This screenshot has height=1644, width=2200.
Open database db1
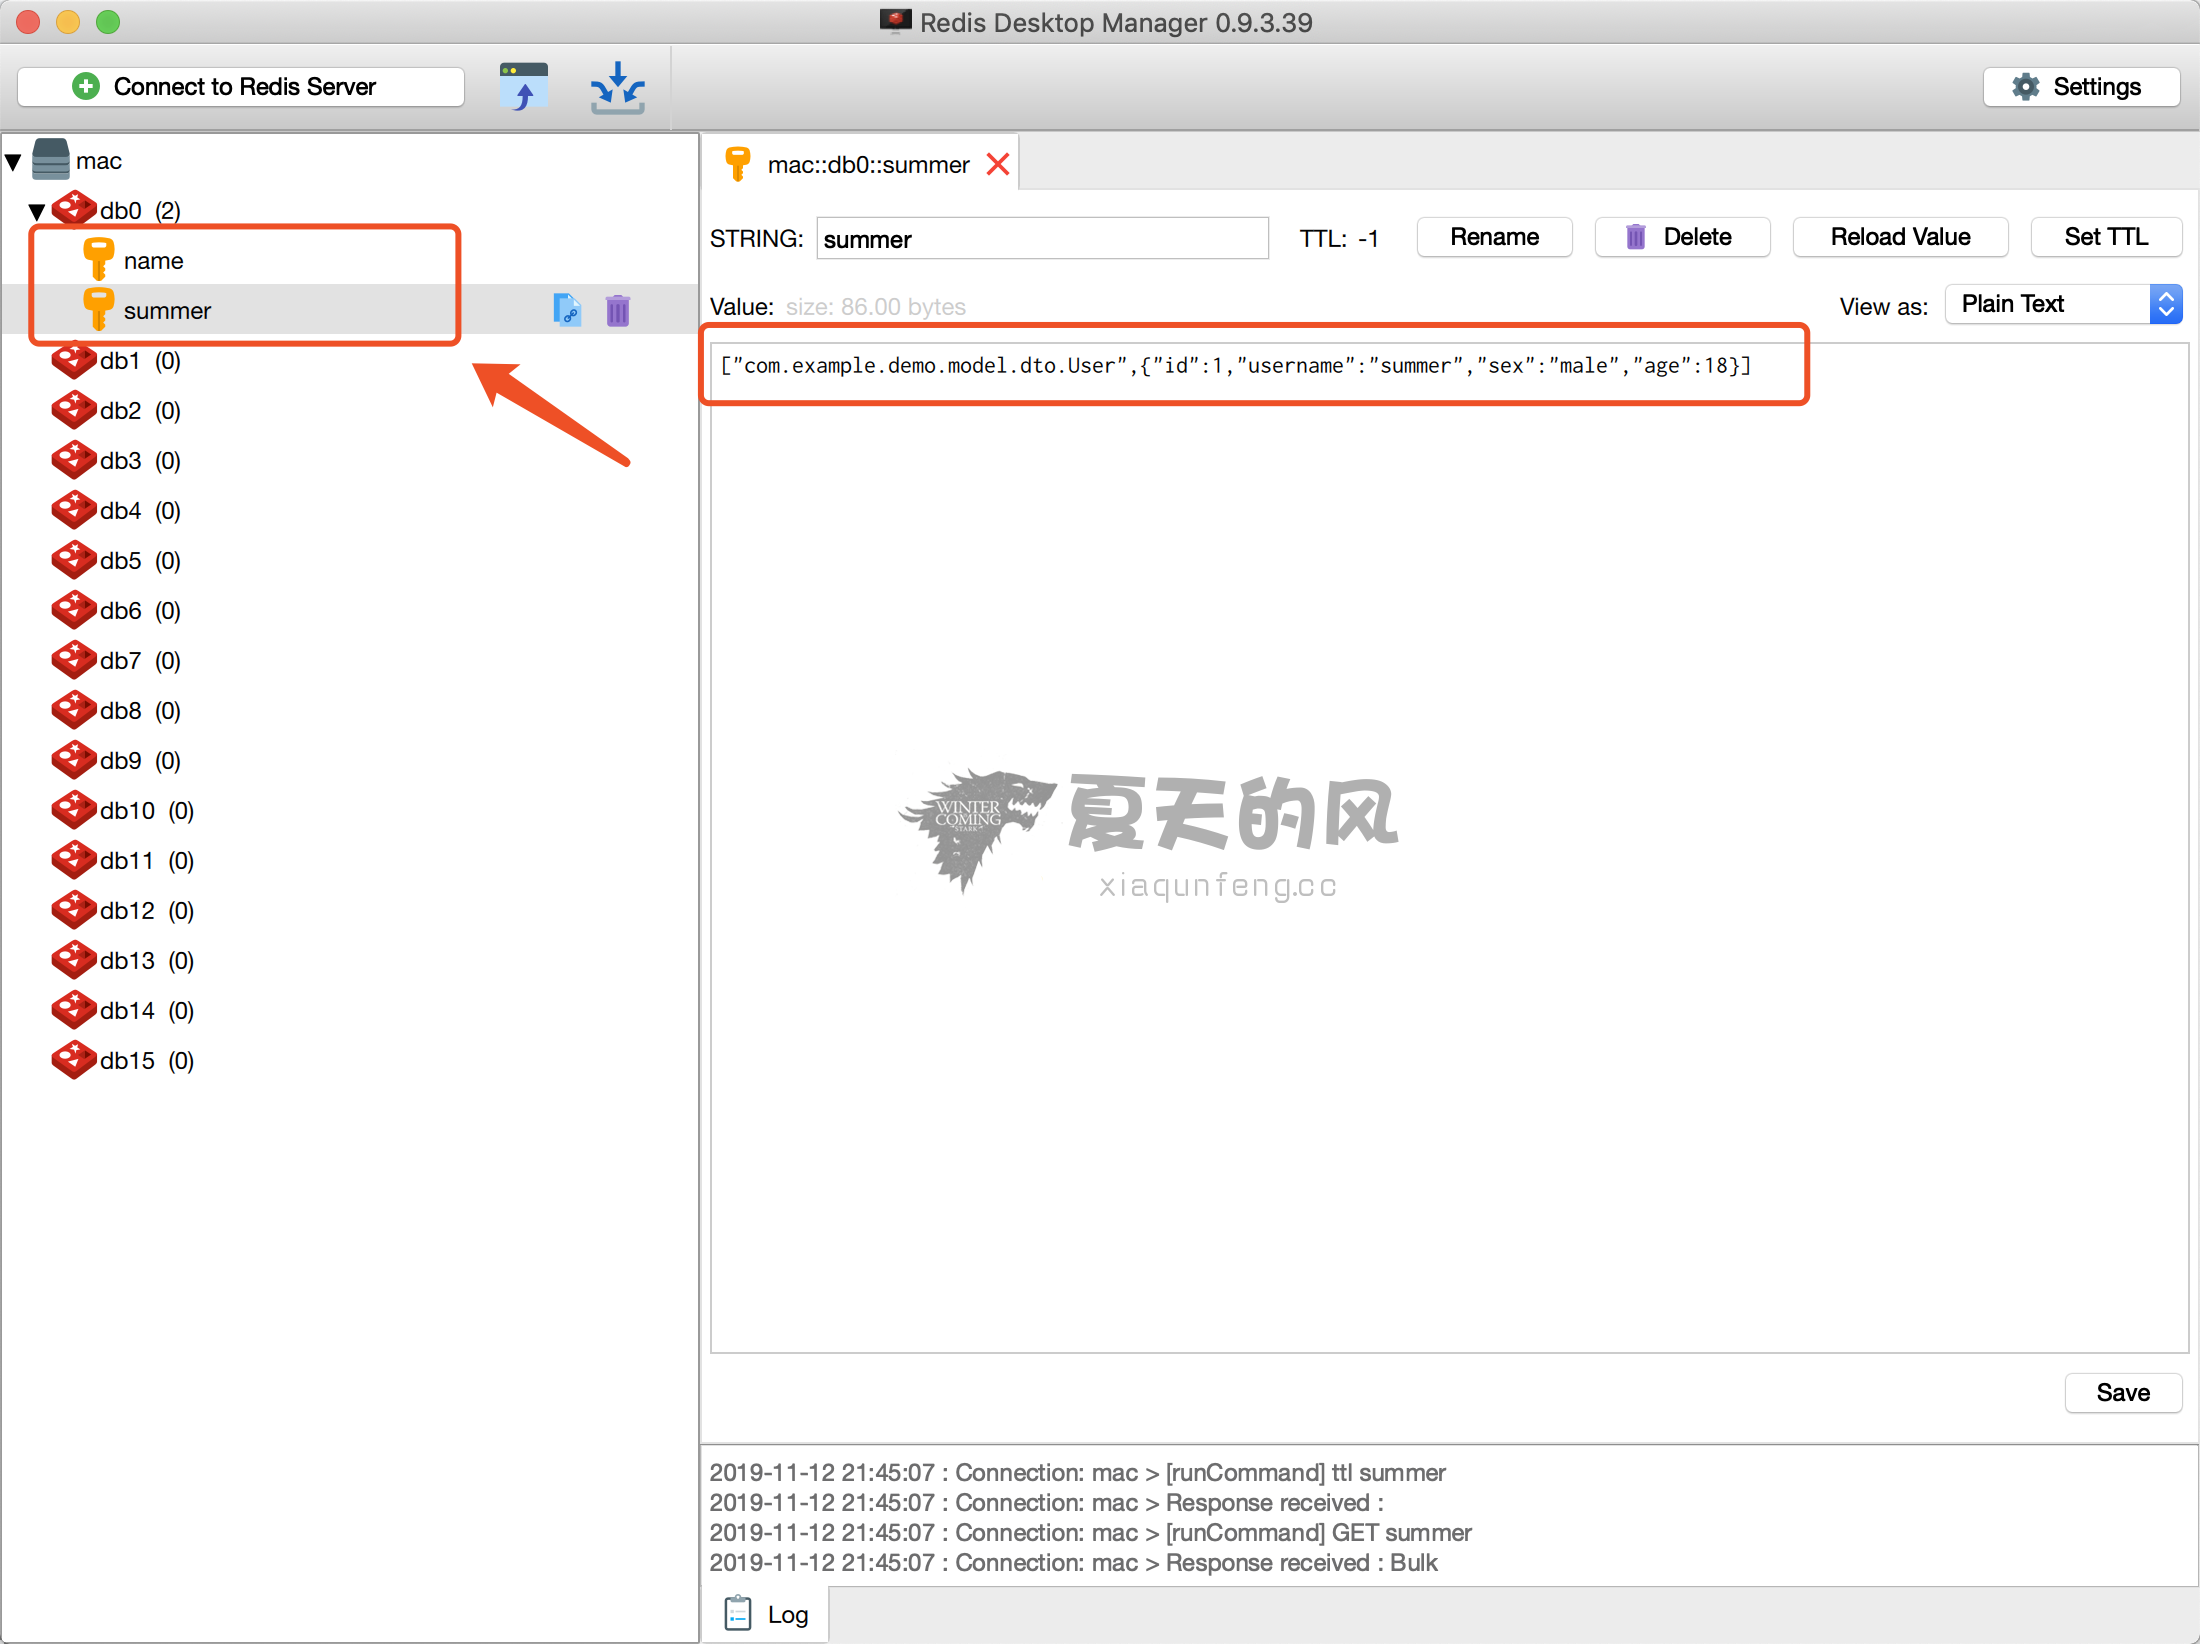click(140, 361)
